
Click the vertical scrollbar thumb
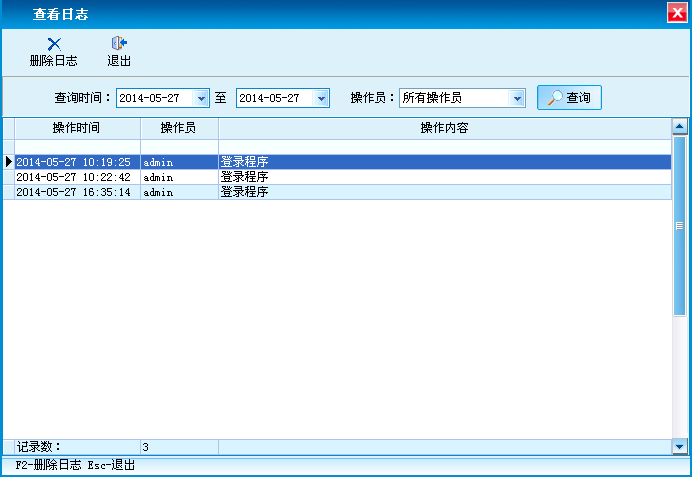pyautogui.click(x=680, y=226)
